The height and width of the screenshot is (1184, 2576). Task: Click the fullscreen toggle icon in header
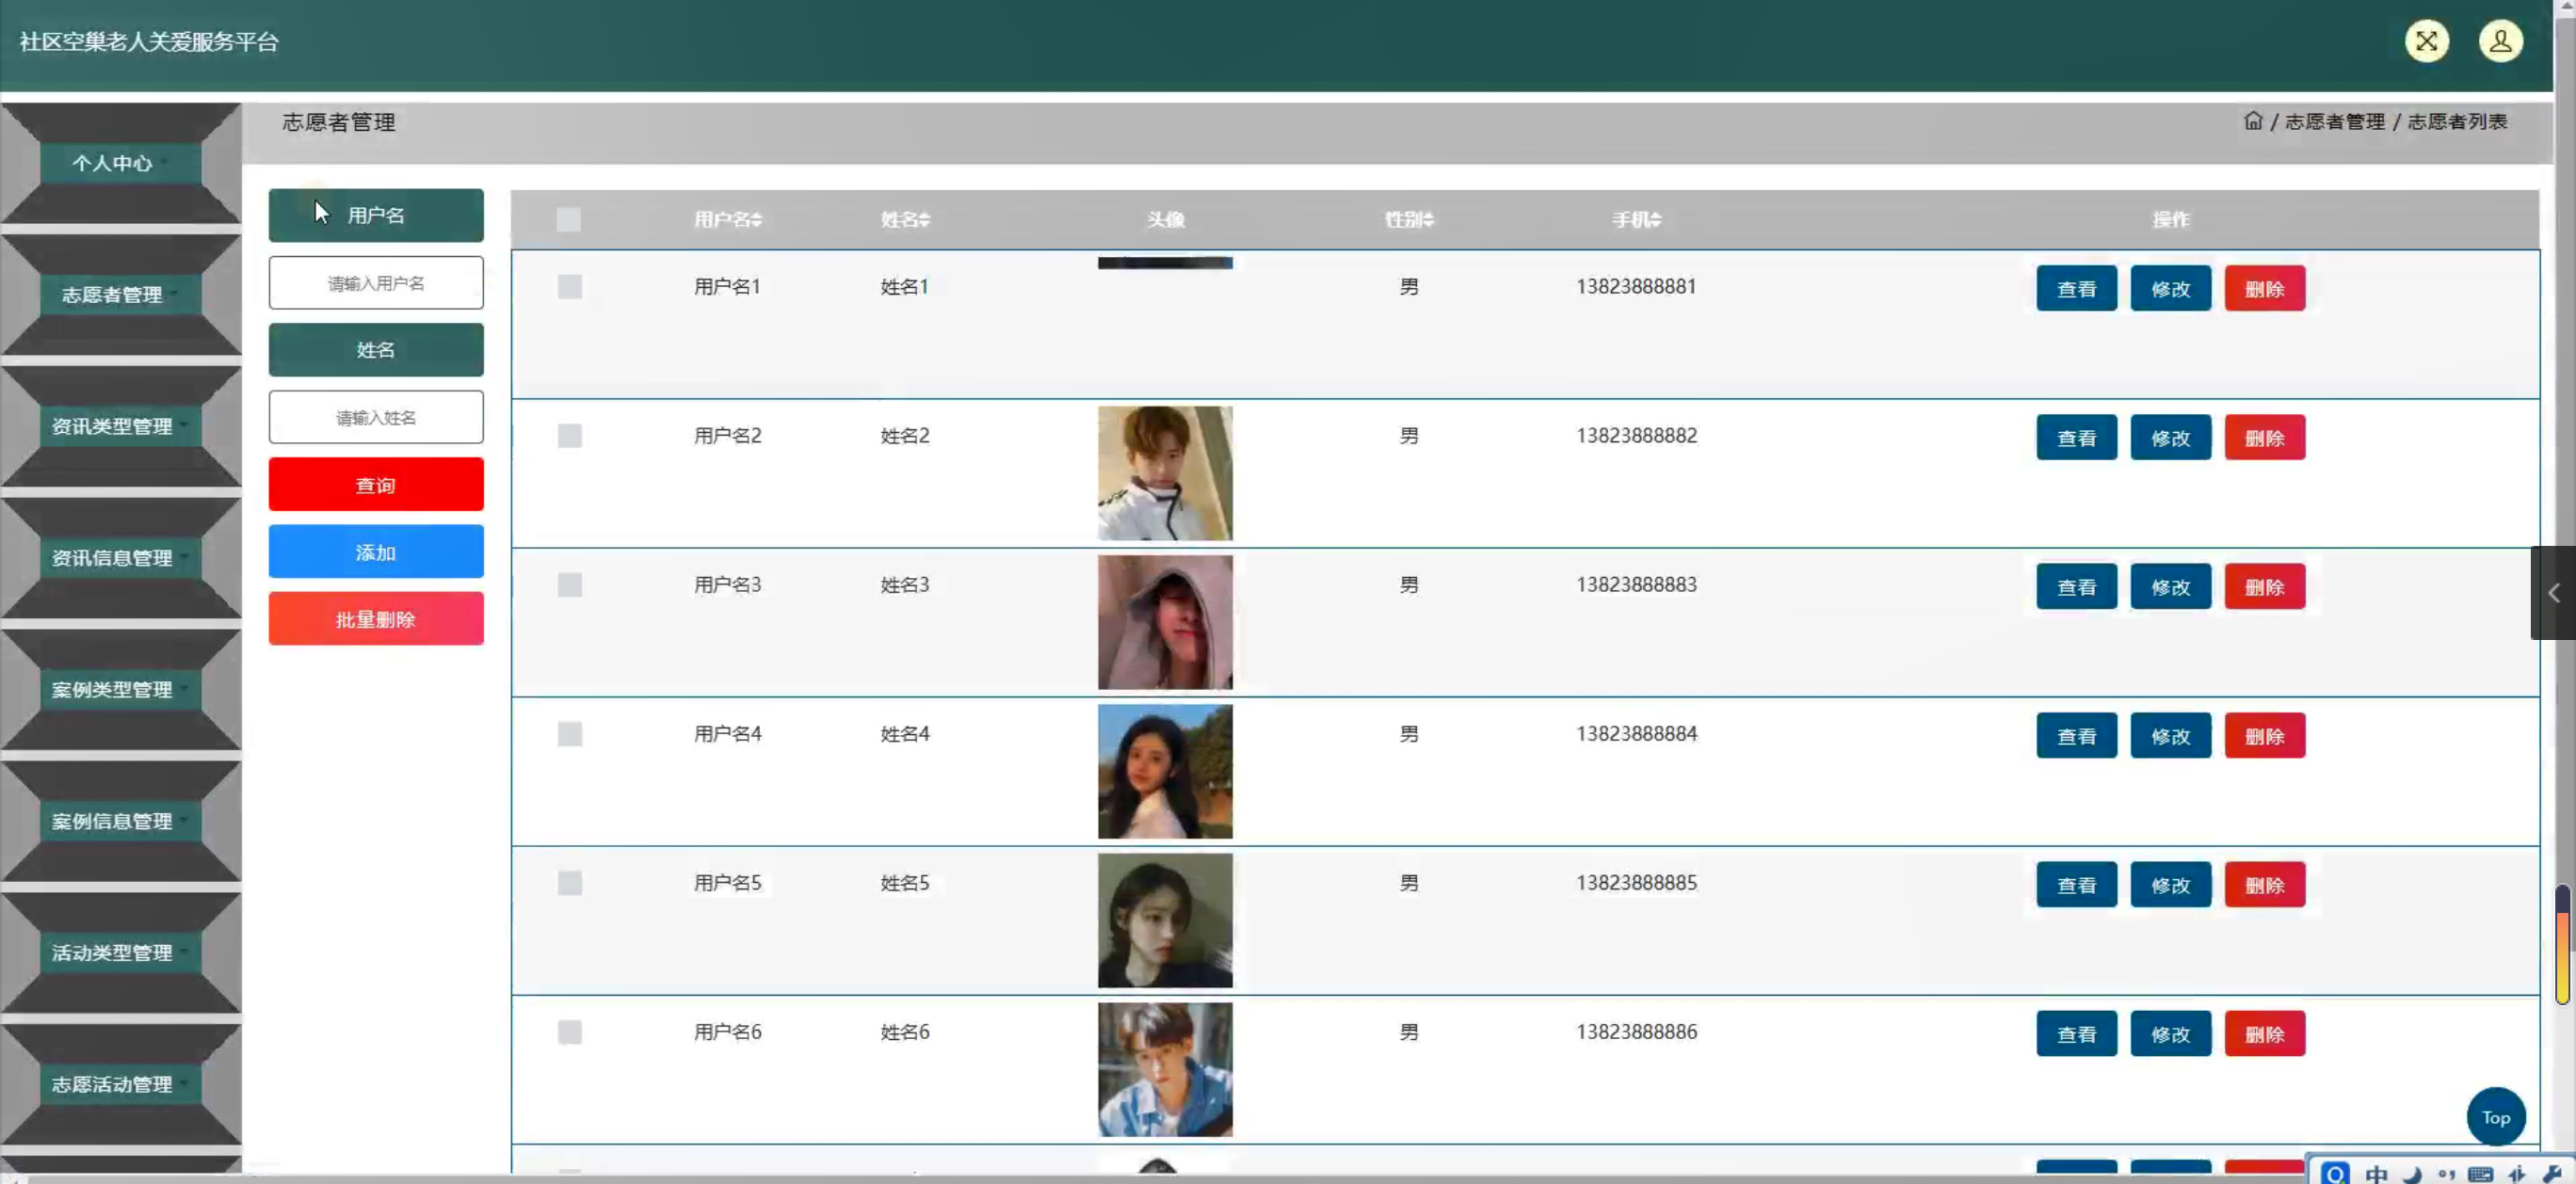click(2426, 41)
